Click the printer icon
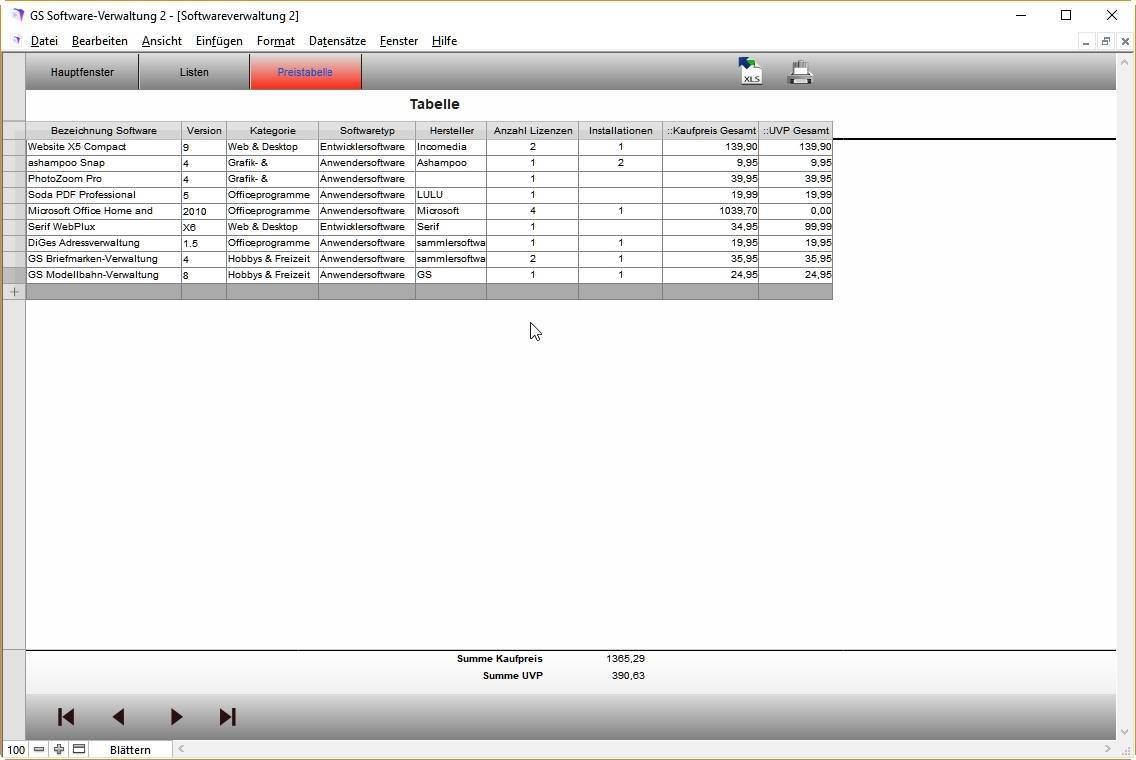Image resolution: width=1136 pixels, height=760 pixels. pyautogui.click(x=800, y=72)
